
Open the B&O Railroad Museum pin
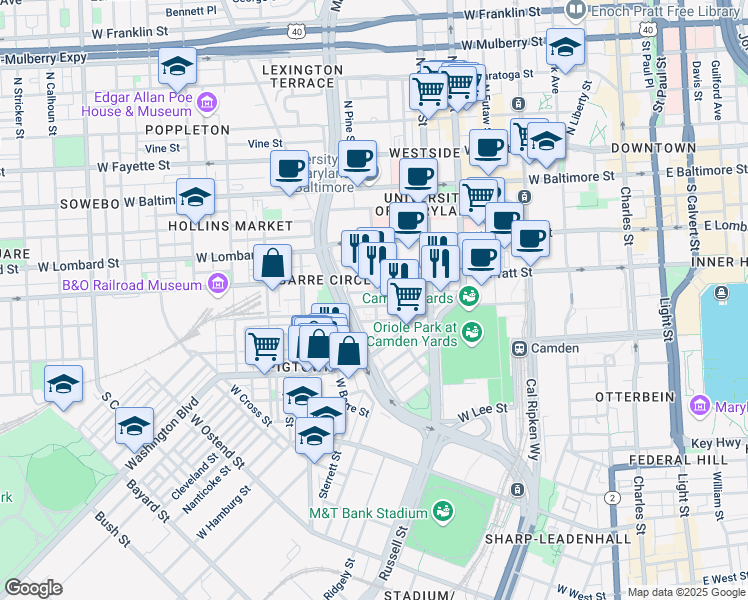click(x=218, y=285)
